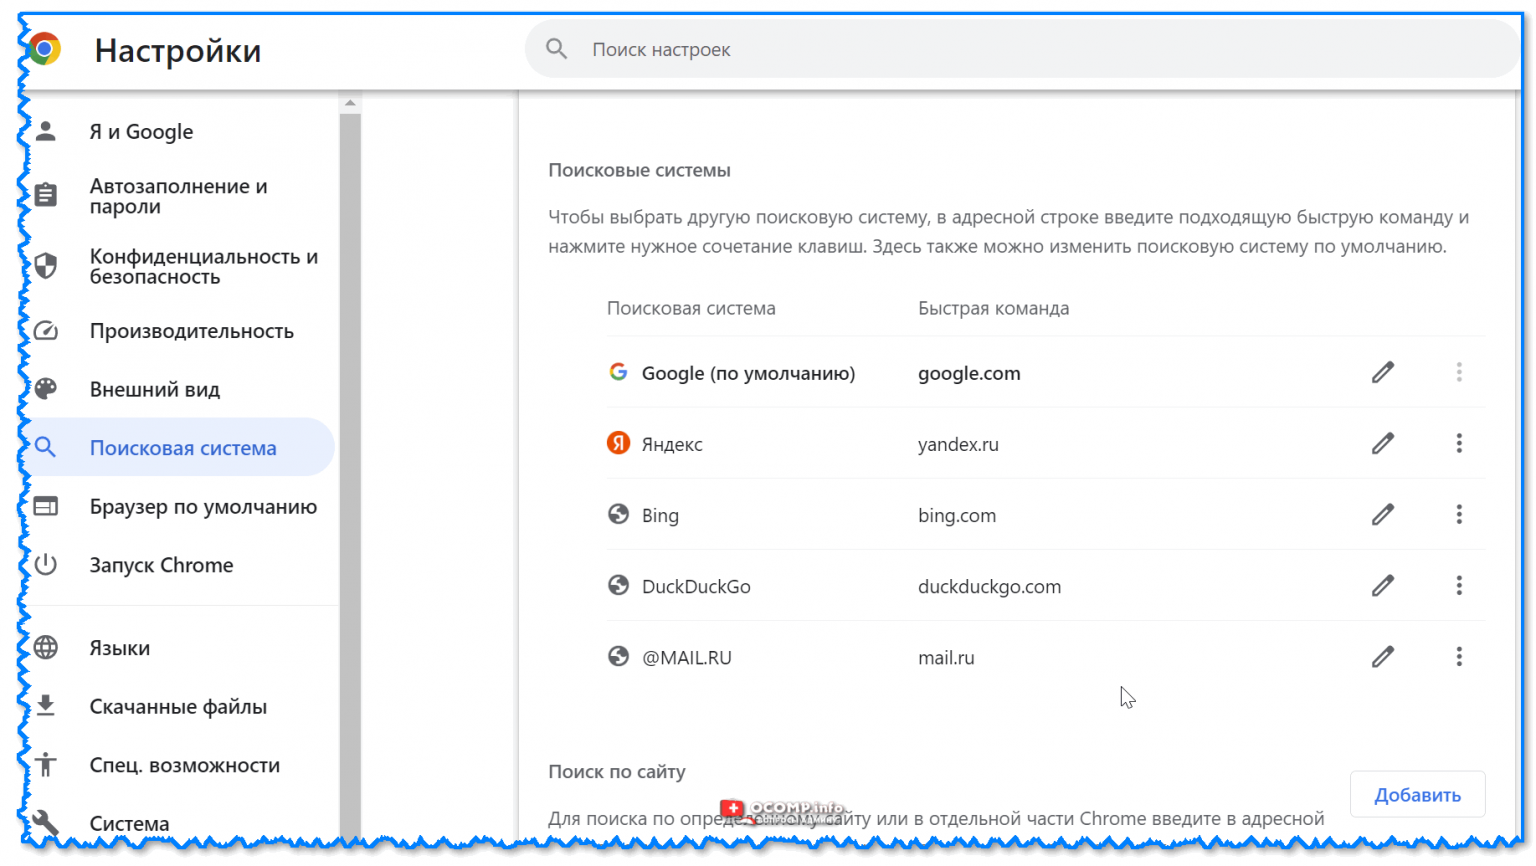Click the google.com shortcut text
Viewport: 1536px width, 866px height.
[969, 373]
